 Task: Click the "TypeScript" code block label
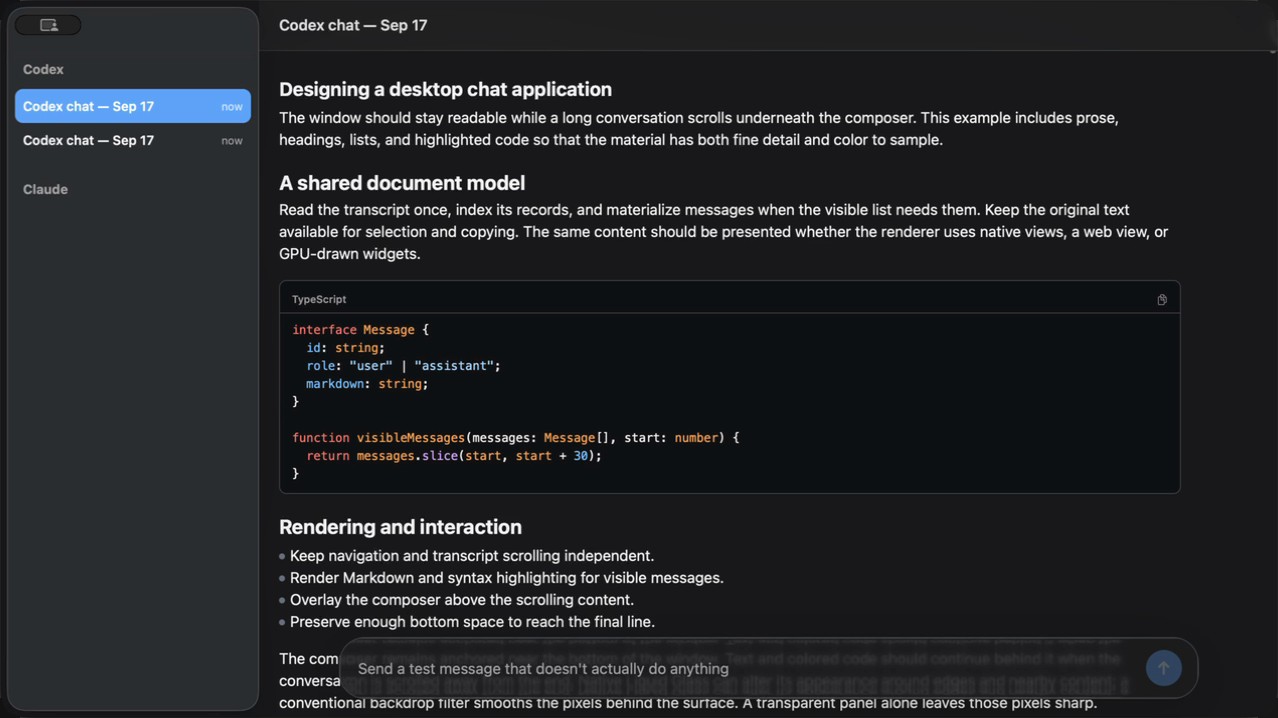[319, 299]
